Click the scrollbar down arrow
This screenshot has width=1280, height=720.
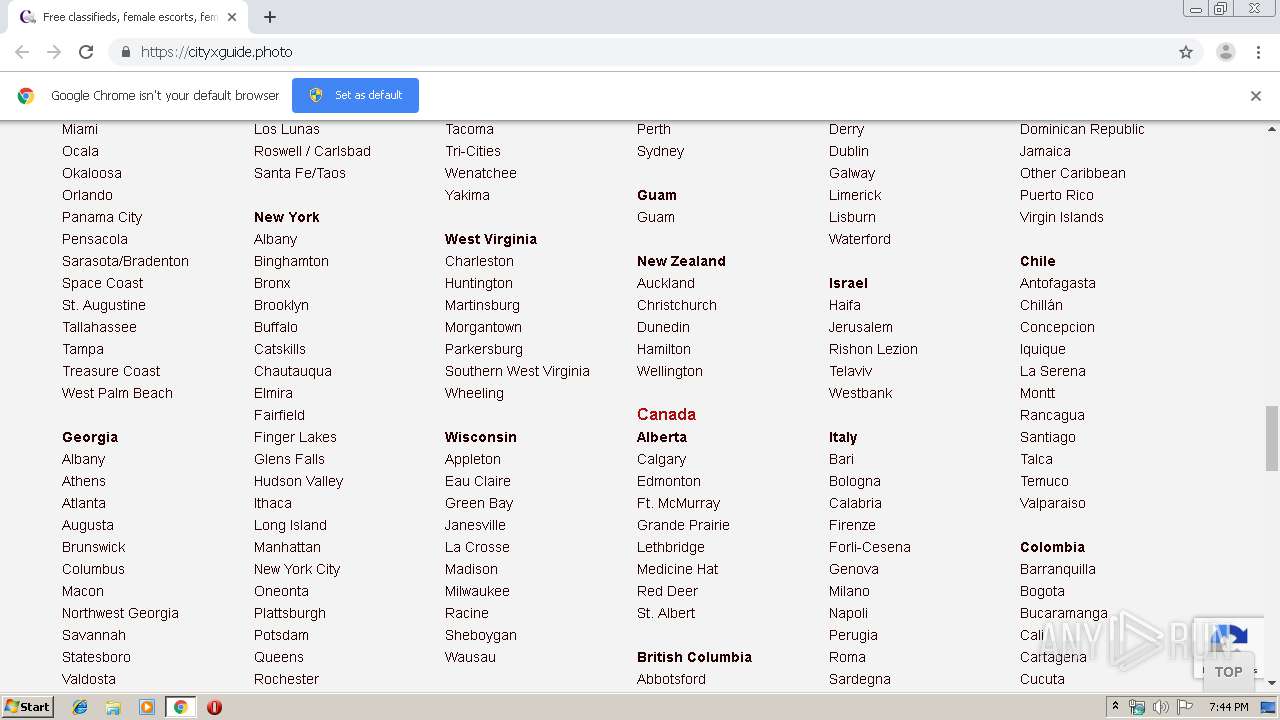(x=1272, y=683)
